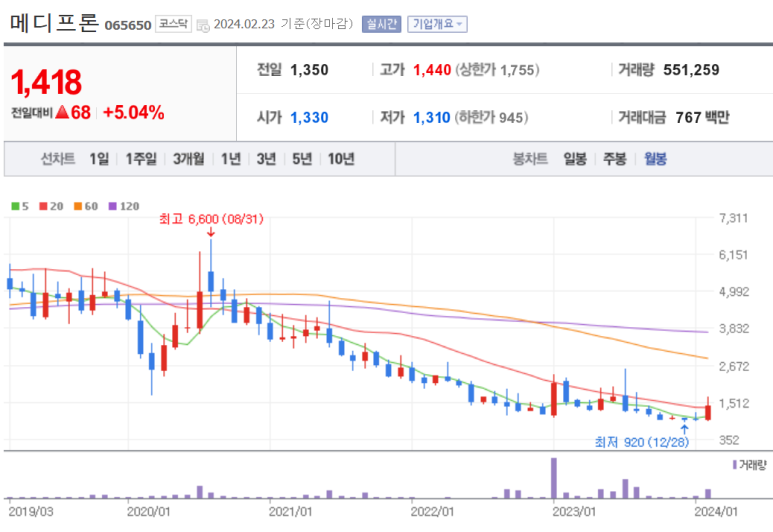
Task: Show the 3년 line chart
Action: coord(266,159)
